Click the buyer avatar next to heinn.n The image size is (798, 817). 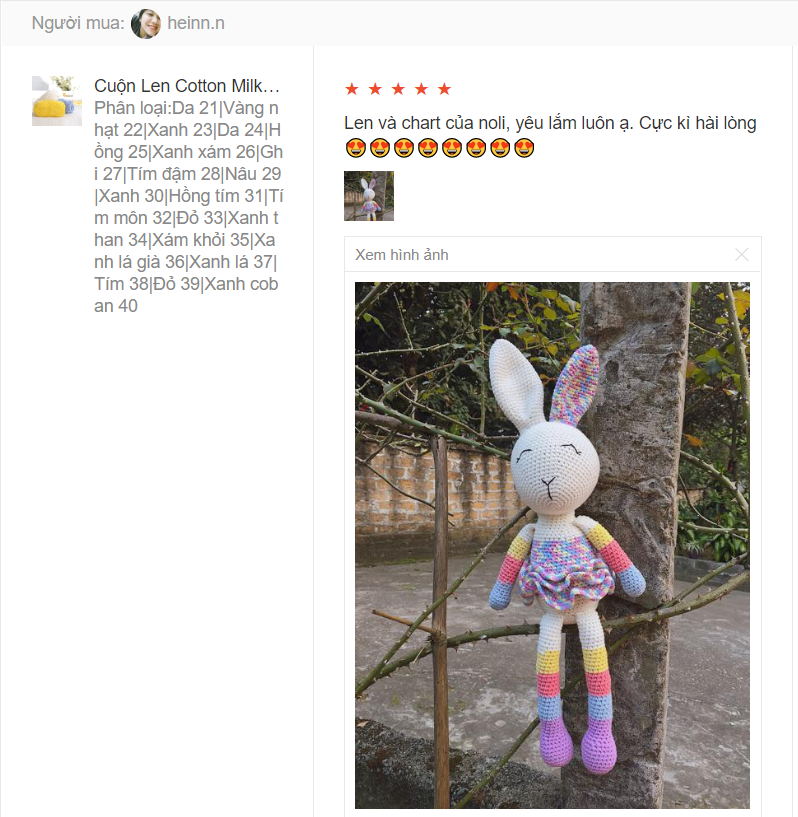(146, 23)
